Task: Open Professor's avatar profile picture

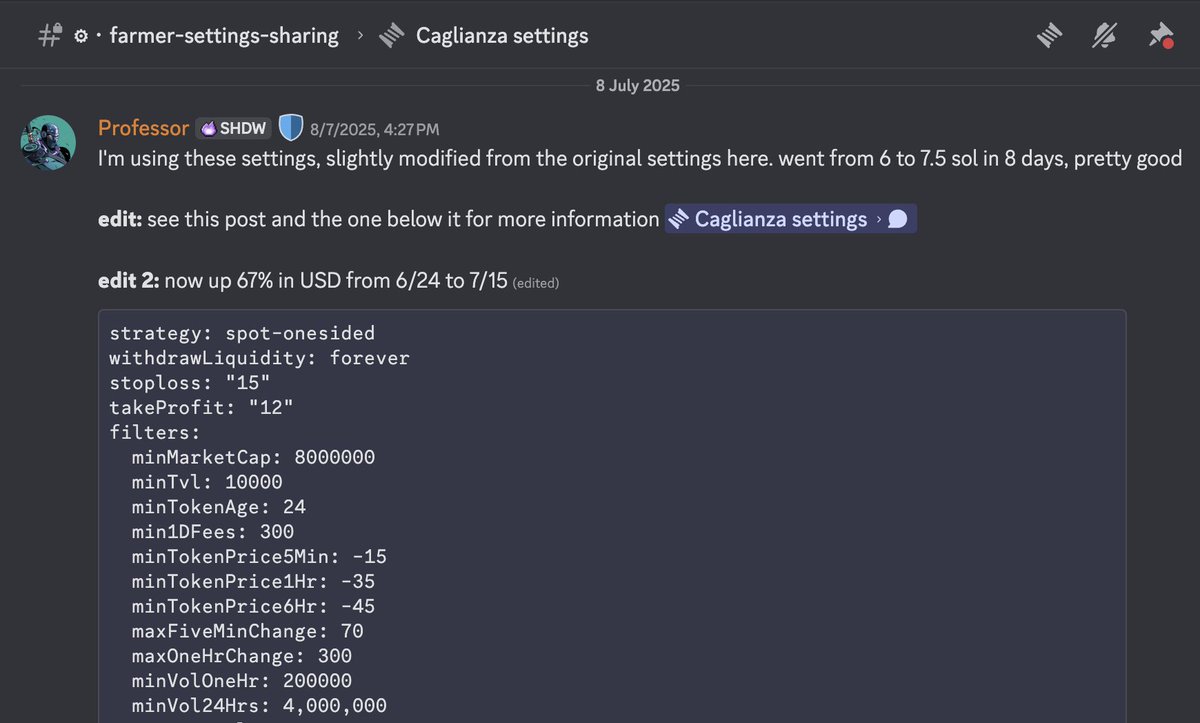Action: pos(48,142)
